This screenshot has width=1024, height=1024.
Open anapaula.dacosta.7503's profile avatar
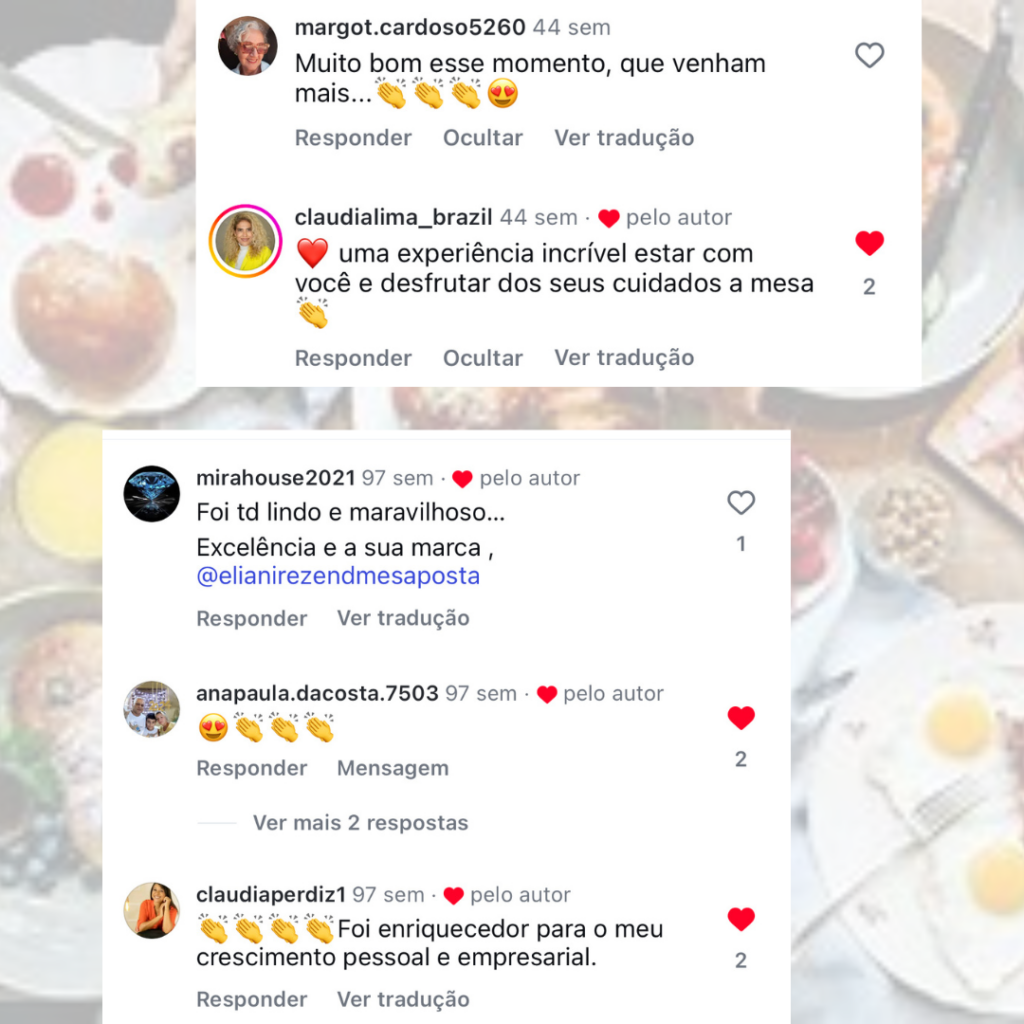152,709
